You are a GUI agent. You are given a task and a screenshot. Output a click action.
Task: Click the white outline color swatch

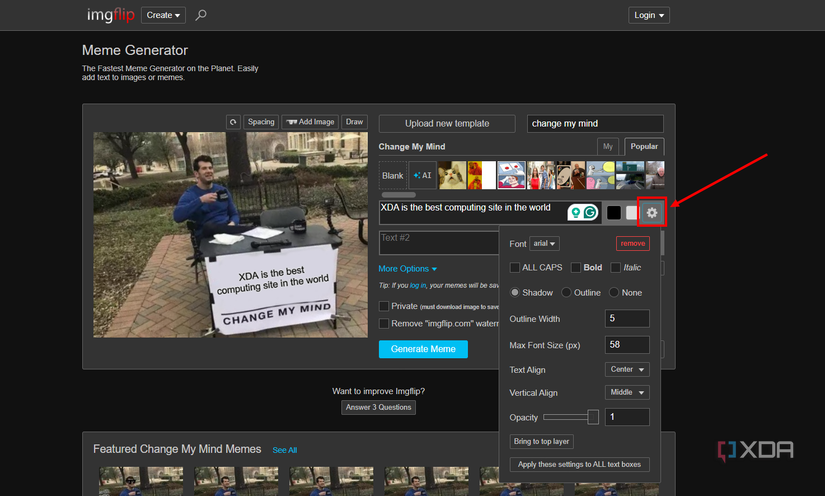tap(631, 212)
